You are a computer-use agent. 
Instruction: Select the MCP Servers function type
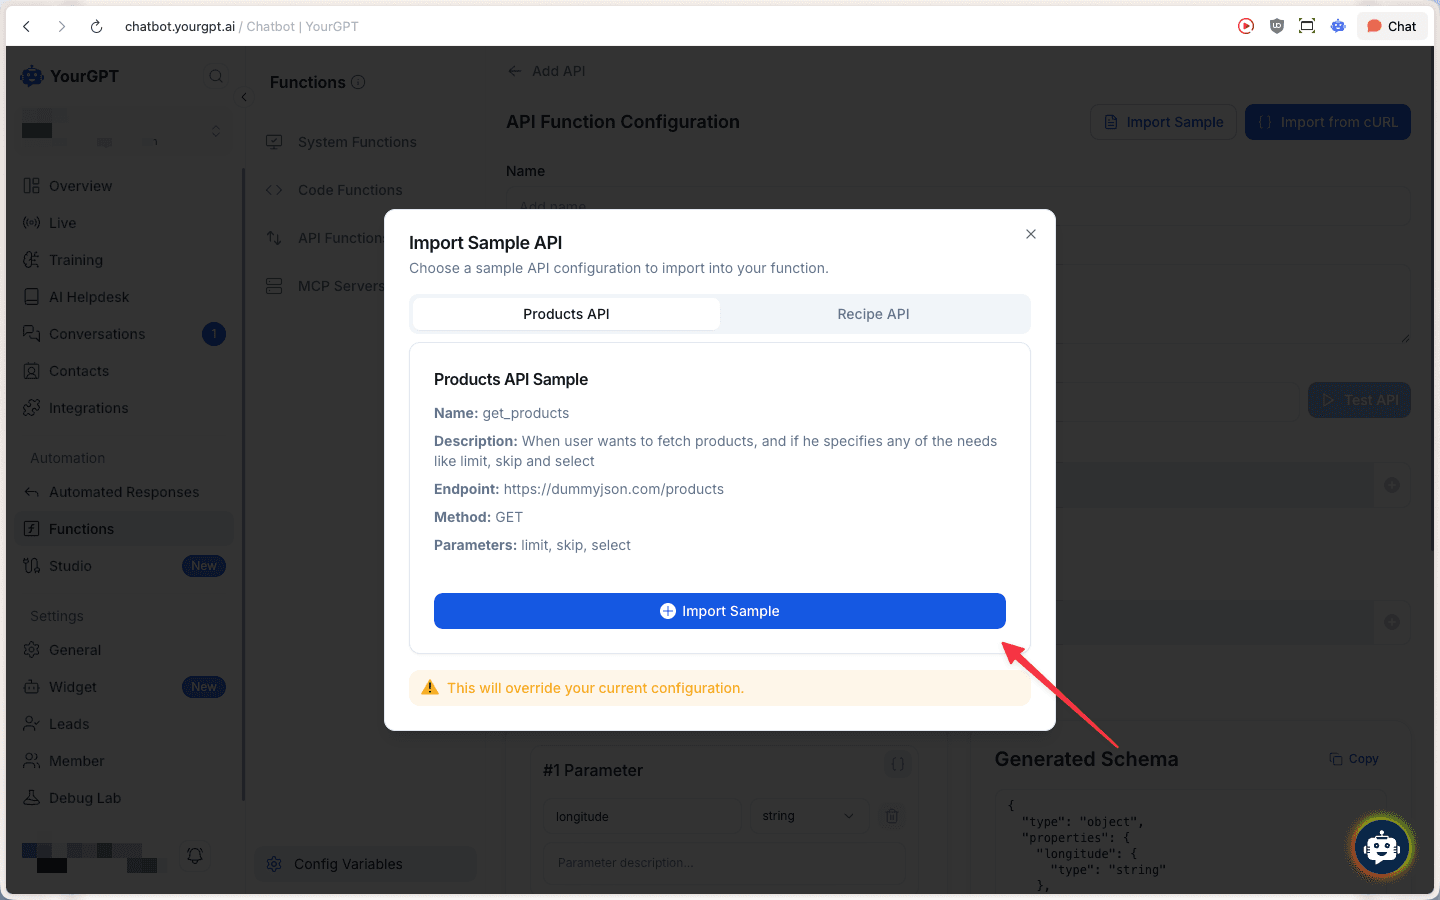click(341, 285)
